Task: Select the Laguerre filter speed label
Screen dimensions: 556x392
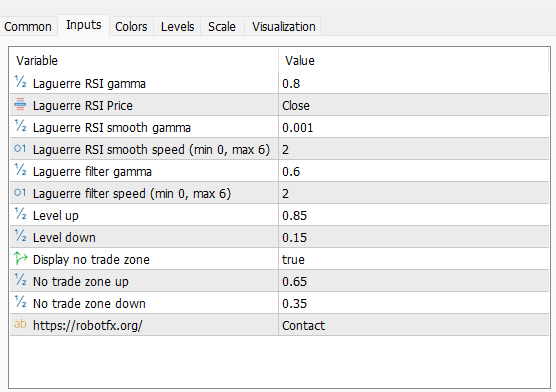Action: pyautogui.click(x=132, y=194)
